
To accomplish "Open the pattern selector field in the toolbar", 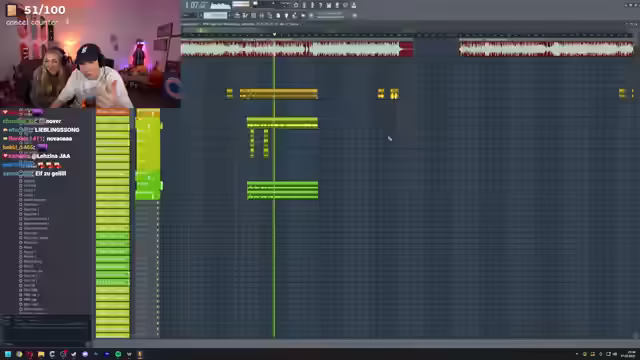I will (x=216, y=16).
